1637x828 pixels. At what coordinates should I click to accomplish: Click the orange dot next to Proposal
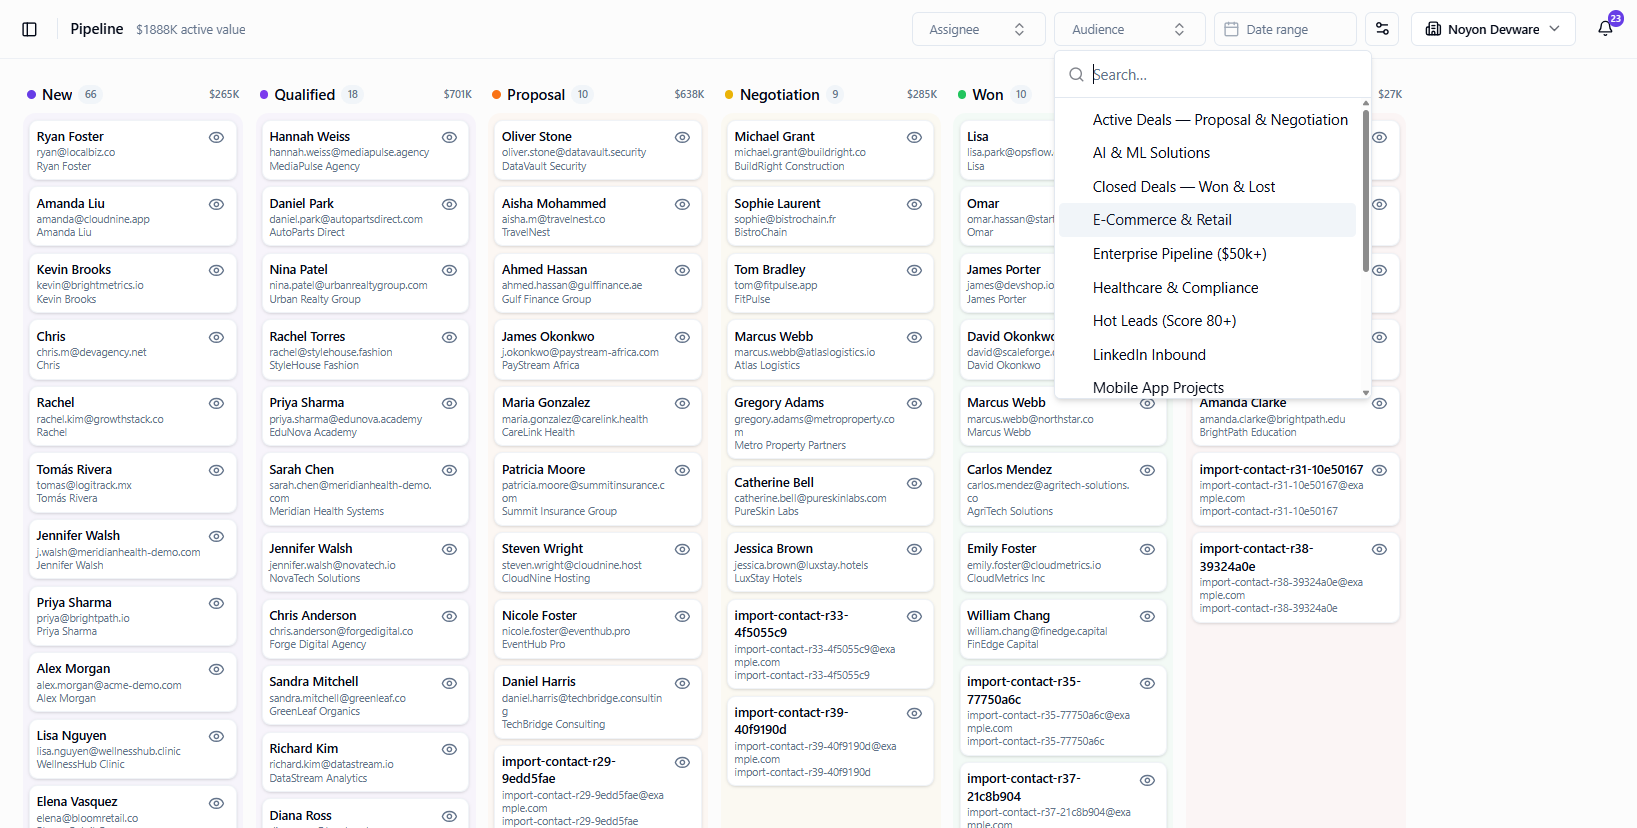(497, 95)
